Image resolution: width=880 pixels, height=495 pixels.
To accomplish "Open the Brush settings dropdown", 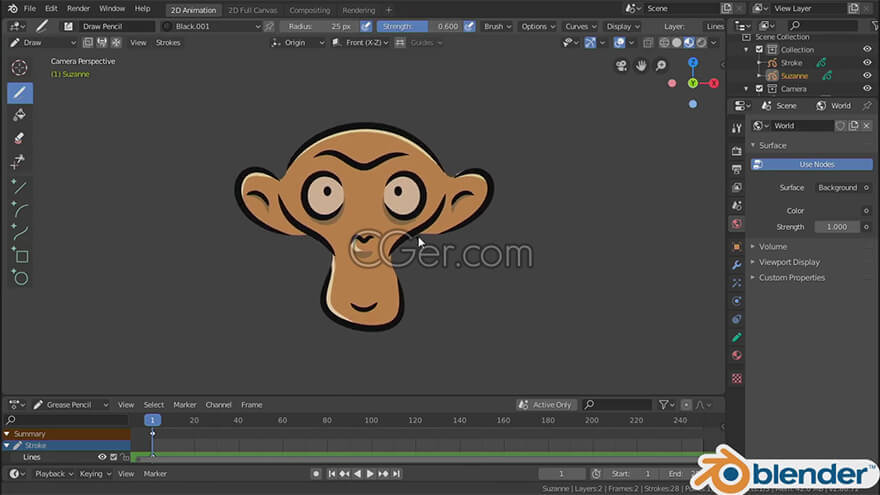I will [x=497, y=26].
